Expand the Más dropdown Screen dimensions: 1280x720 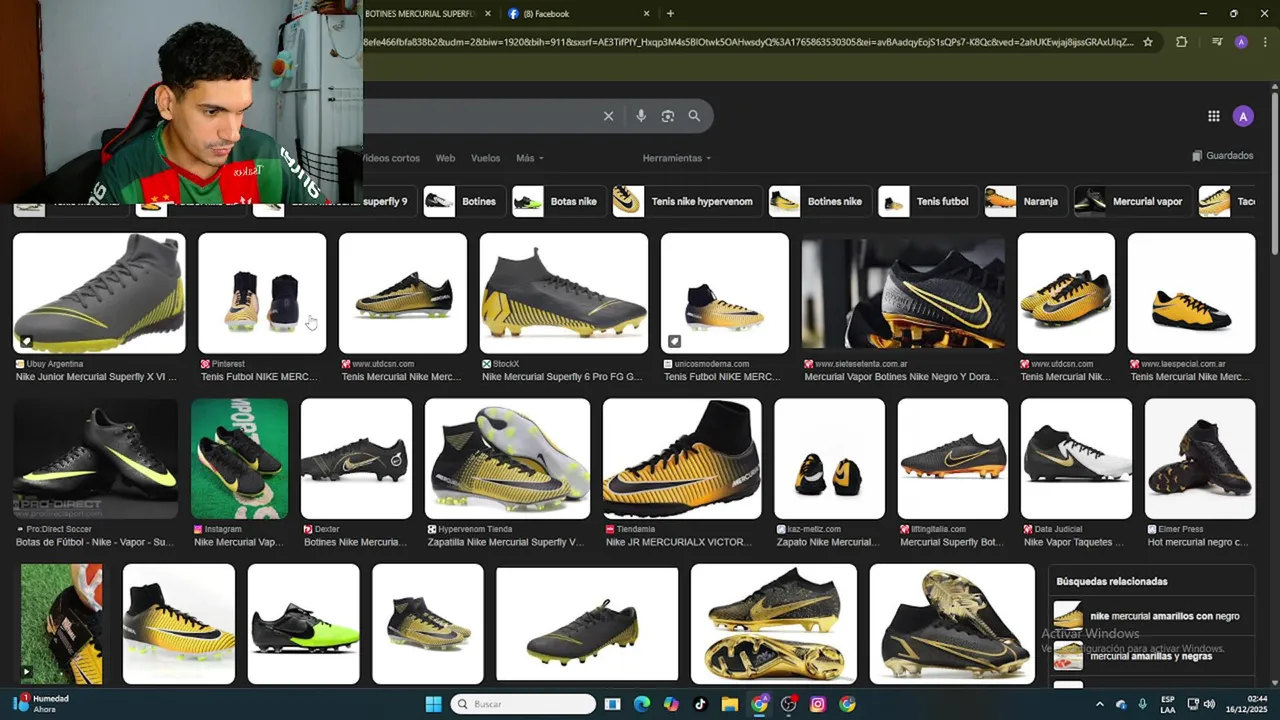pos(529,158)
